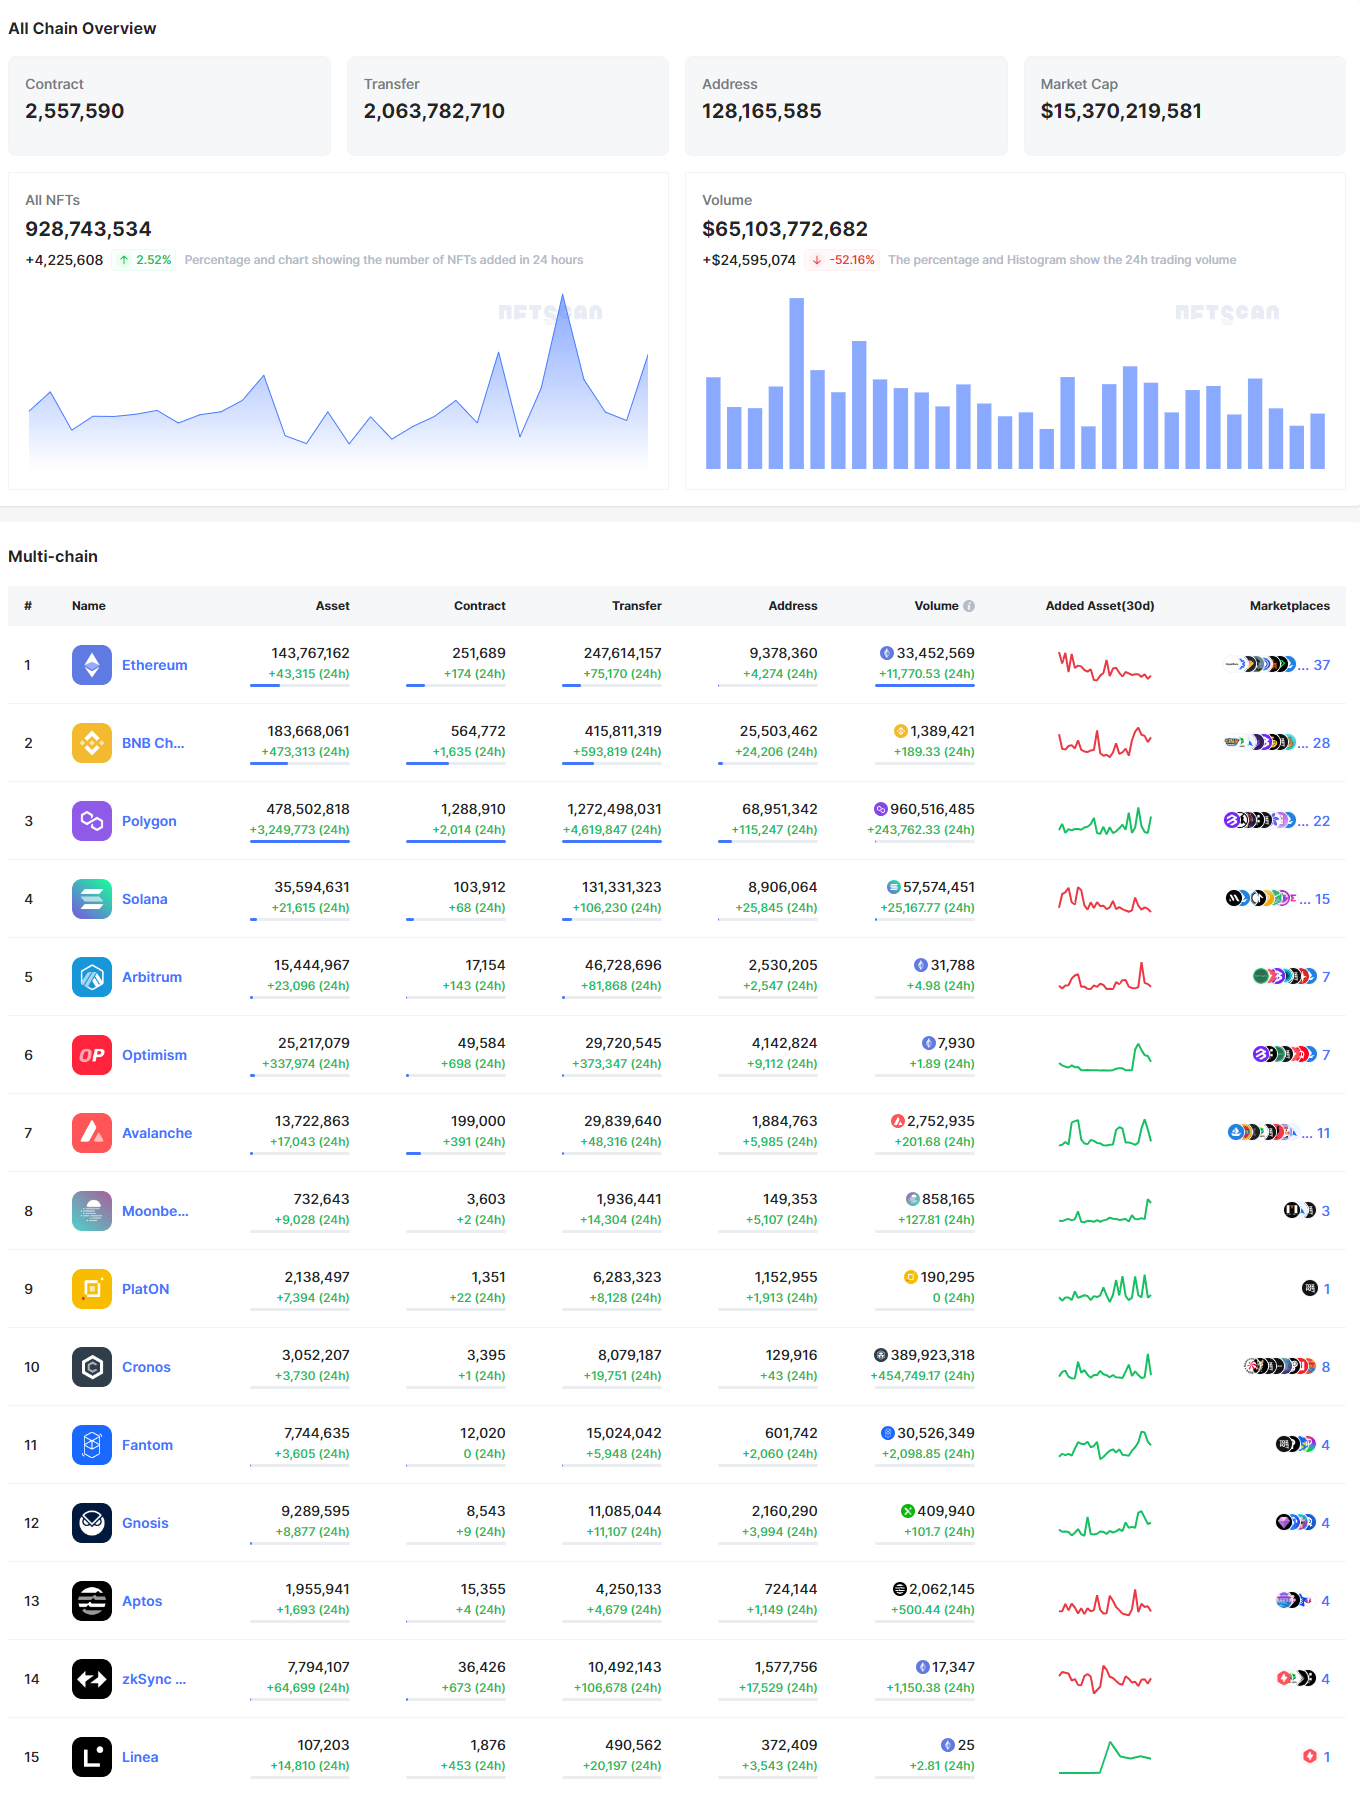Click the Multi-chain section heading
The width and height of the screenshot is (1360, 1806).
pos(53,556)
